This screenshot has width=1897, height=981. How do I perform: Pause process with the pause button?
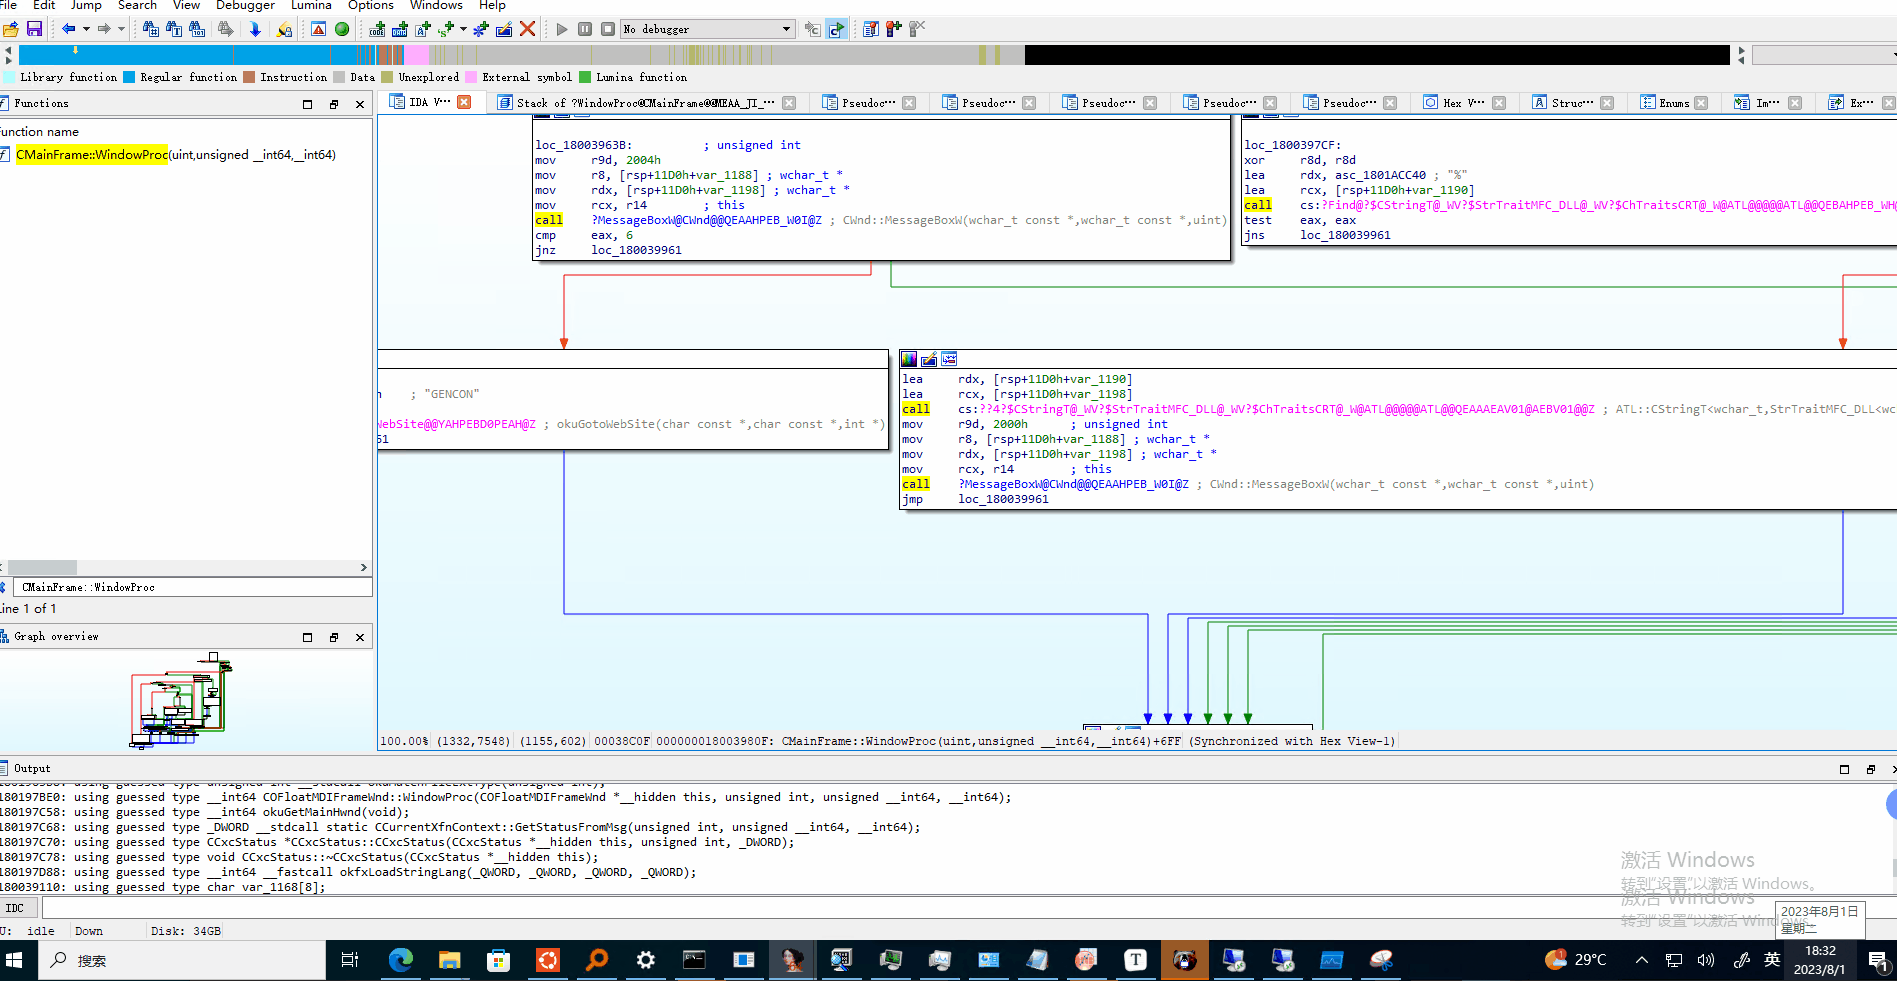(x=585, y=29)
